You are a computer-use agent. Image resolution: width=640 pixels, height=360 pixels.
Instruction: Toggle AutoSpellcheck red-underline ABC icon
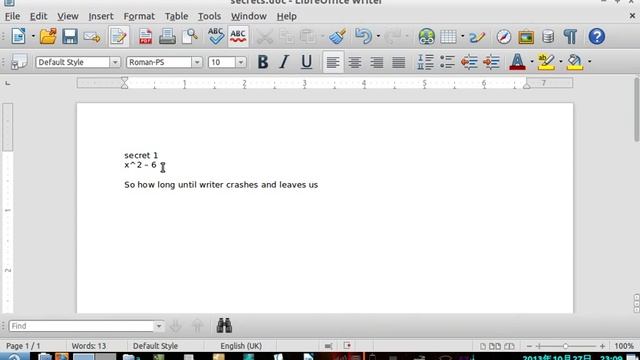tap(238, 37)
